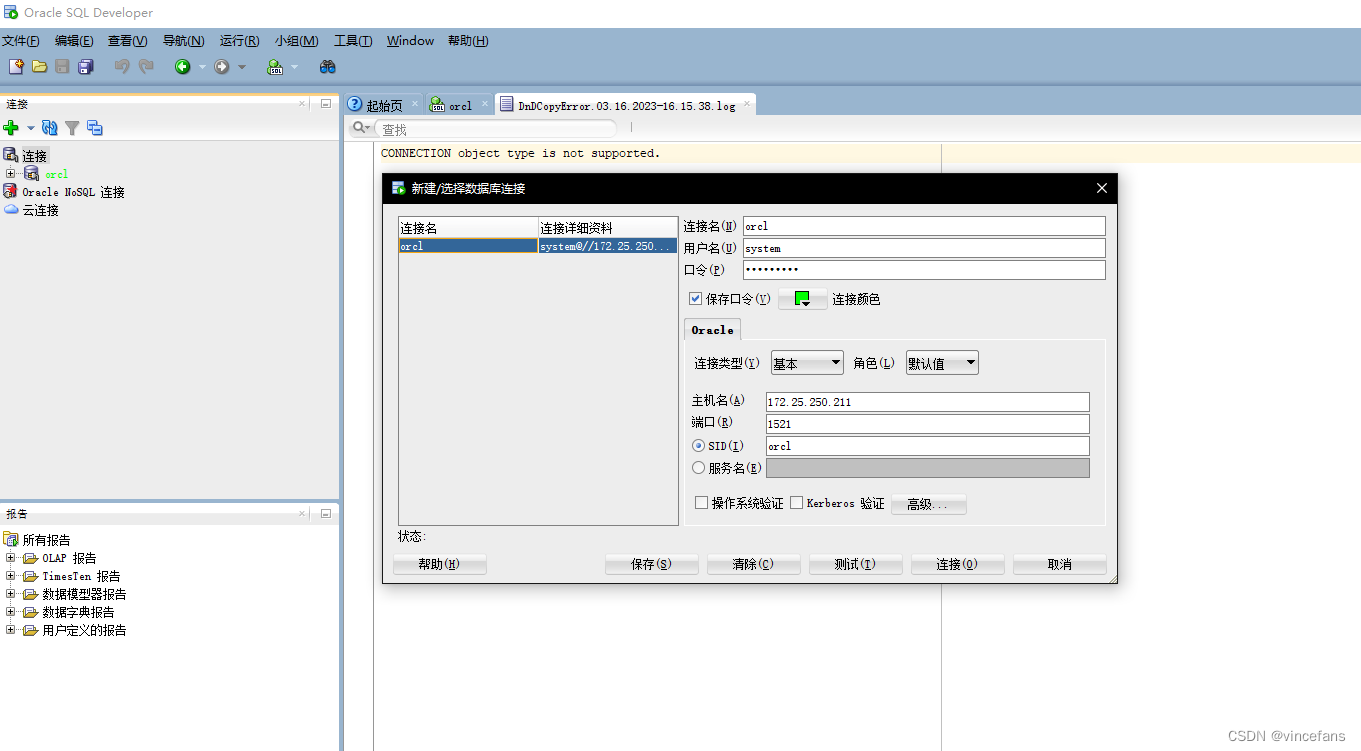
Task: Click the gray Forward navigation icon
Action: 222,66
